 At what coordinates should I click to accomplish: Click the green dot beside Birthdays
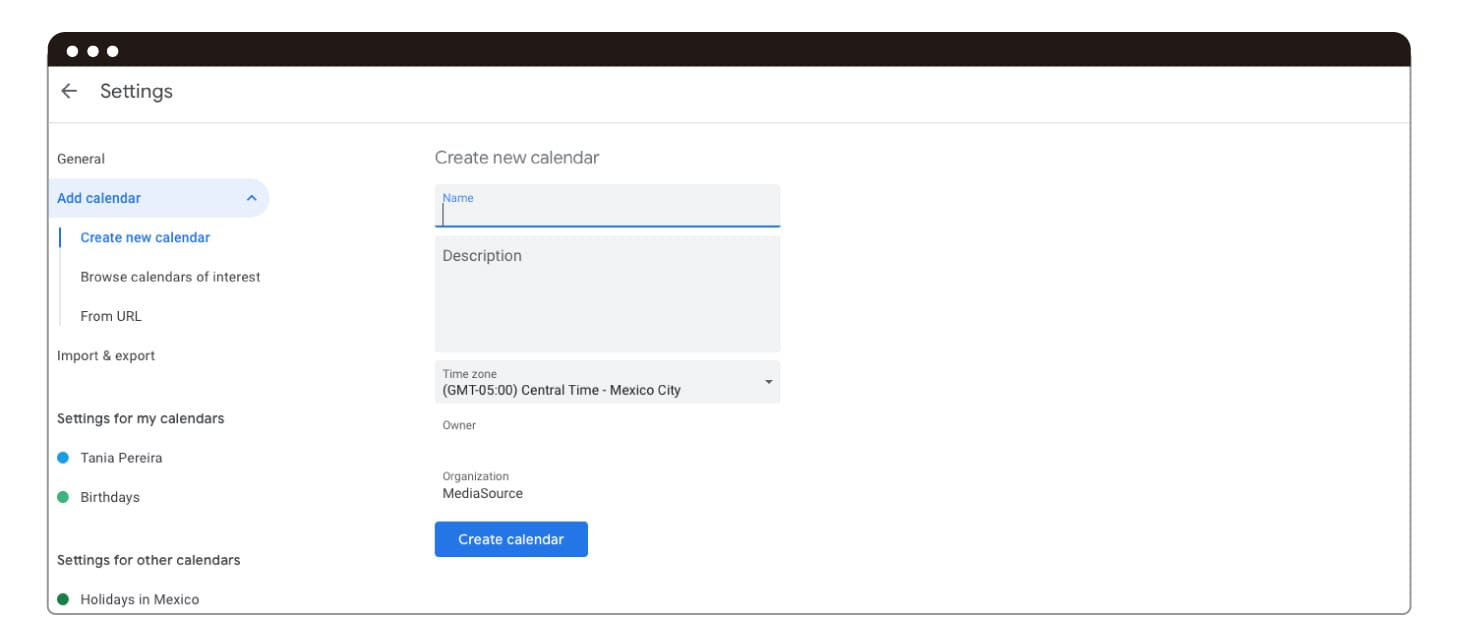click(x=63, y=497)
